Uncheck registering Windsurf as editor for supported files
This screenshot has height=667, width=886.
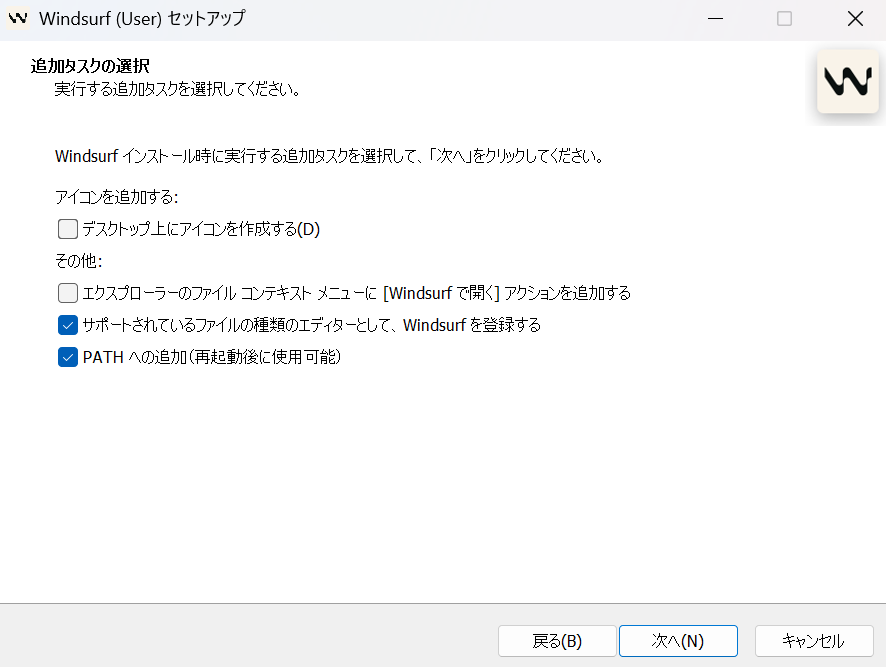pyautogui.click(x=68, y=325)
